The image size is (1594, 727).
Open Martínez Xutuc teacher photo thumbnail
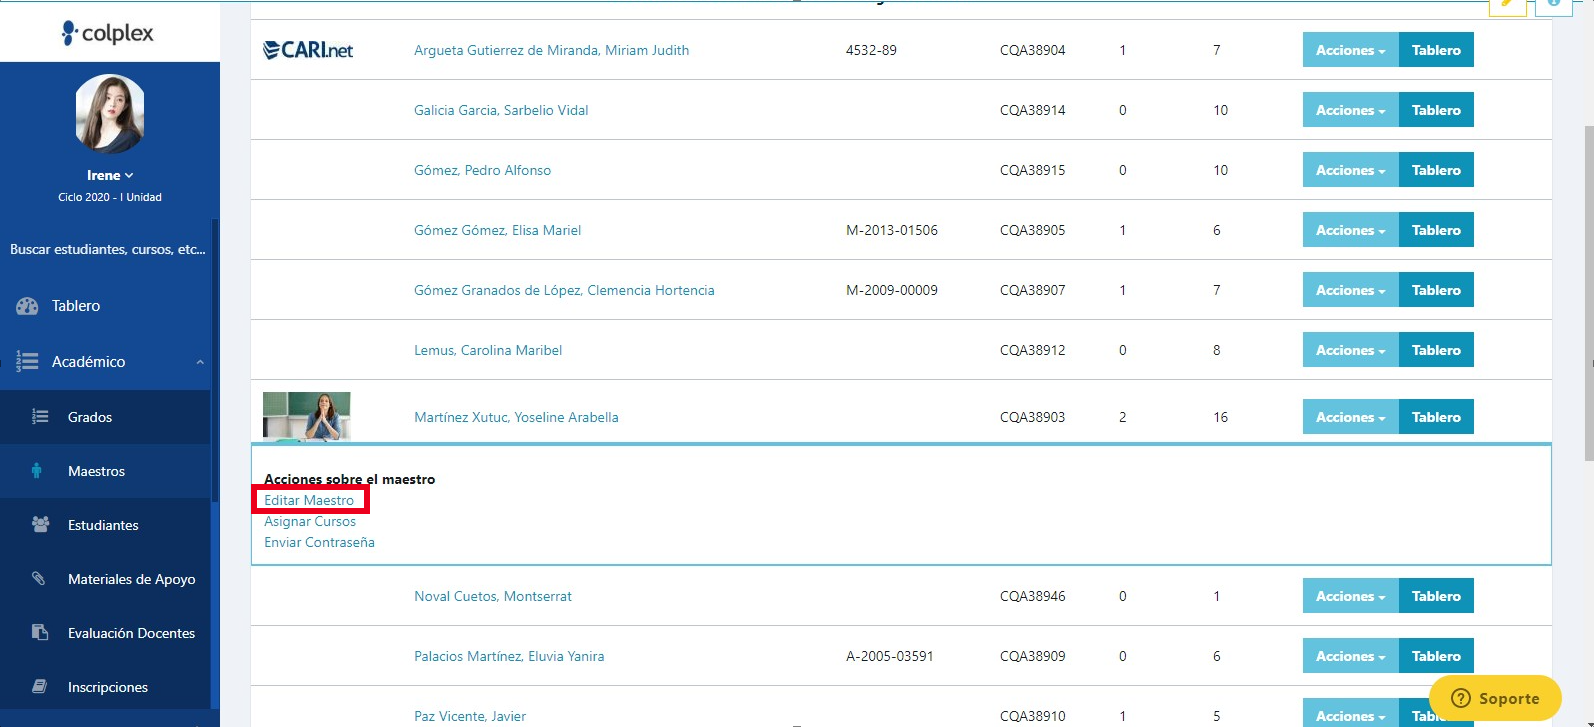(307, 416)
